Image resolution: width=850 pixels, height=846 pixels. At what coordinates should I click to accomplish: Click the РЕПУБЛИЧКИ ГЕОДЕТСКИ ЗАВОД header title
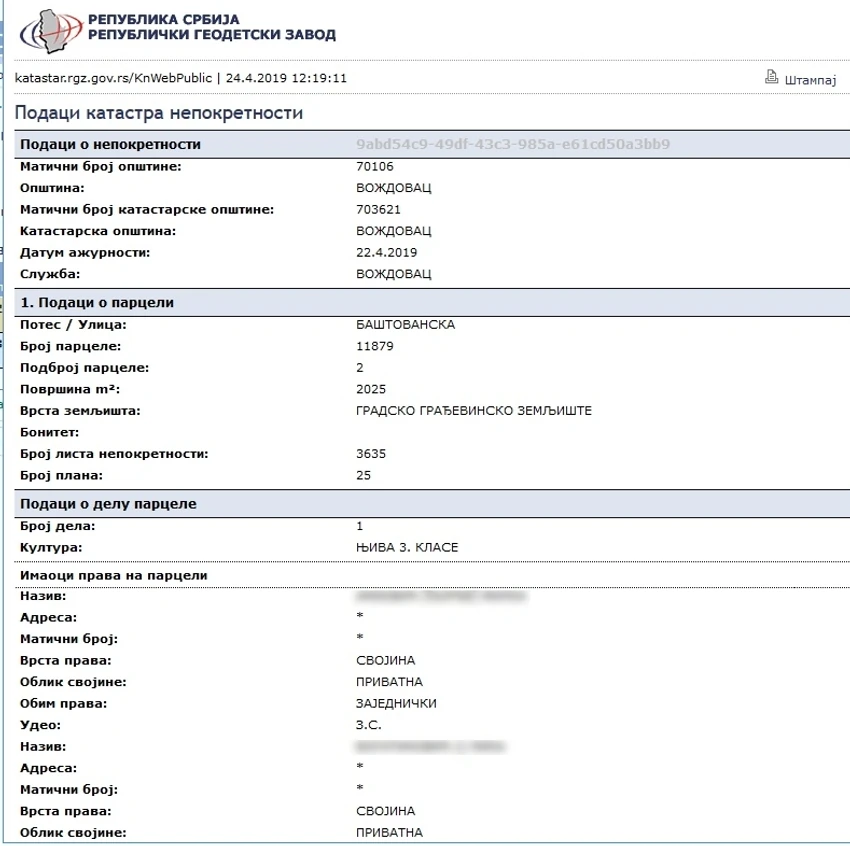coord(212,35)
